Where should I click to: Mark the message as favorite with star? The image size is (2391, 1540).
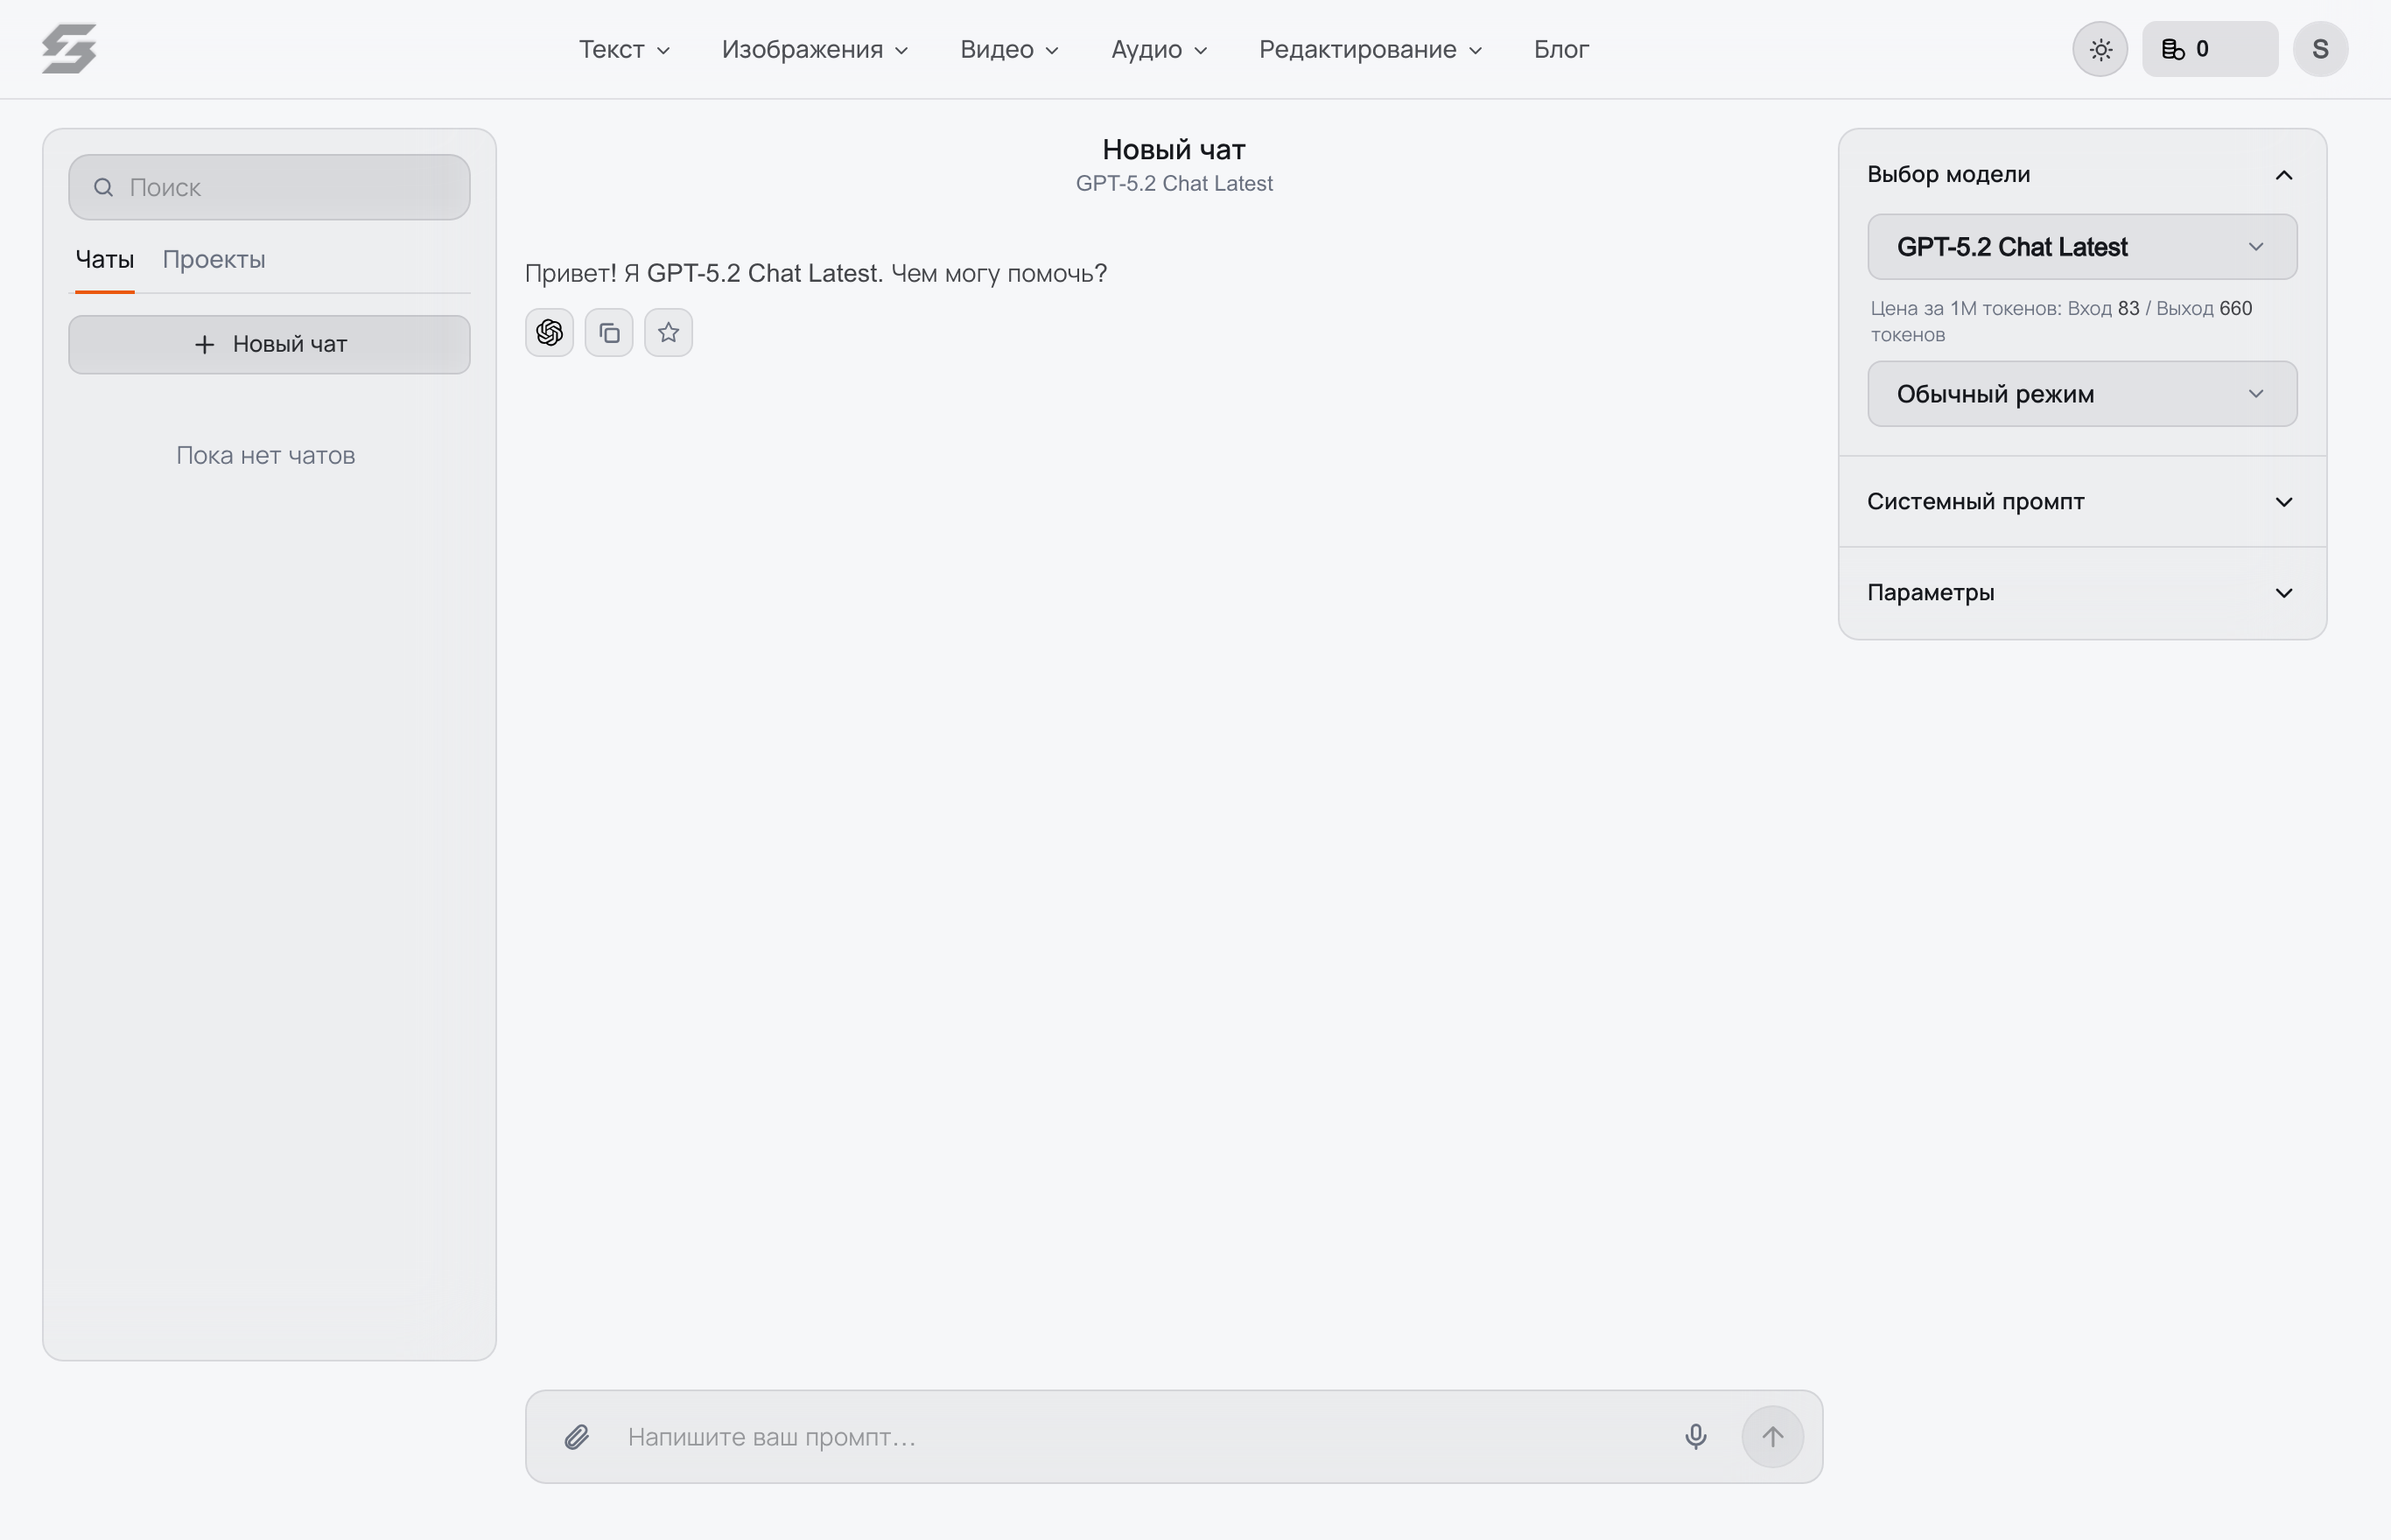click(x=669, y=333)
